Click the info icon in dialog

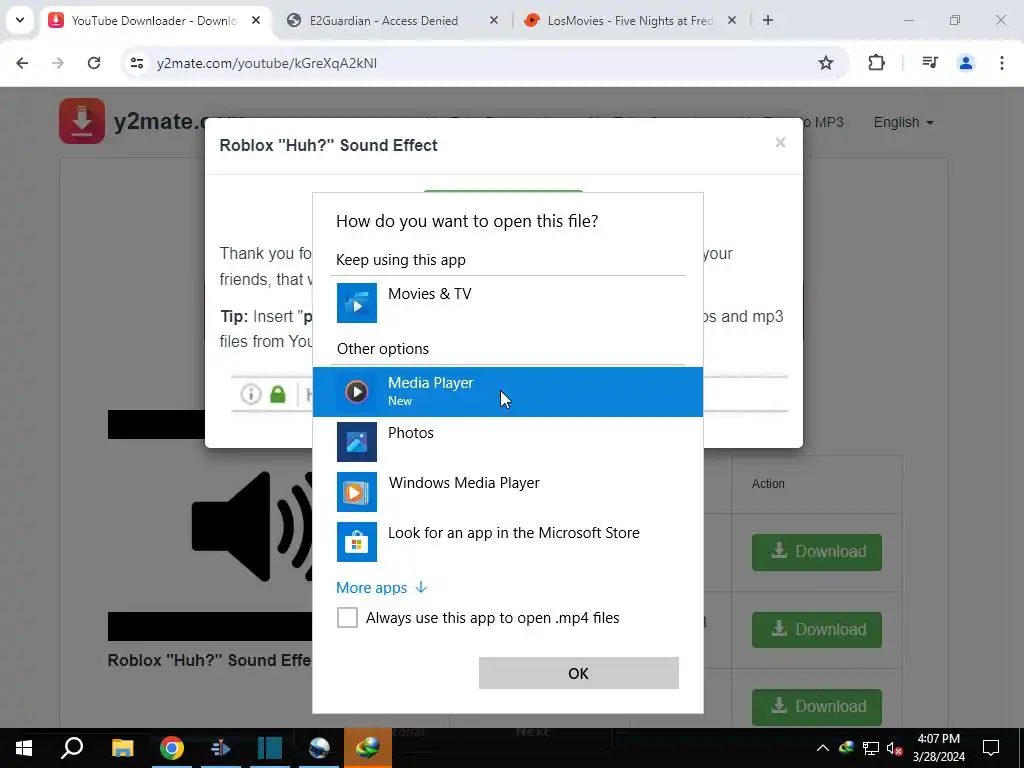(x=251, y=394)
